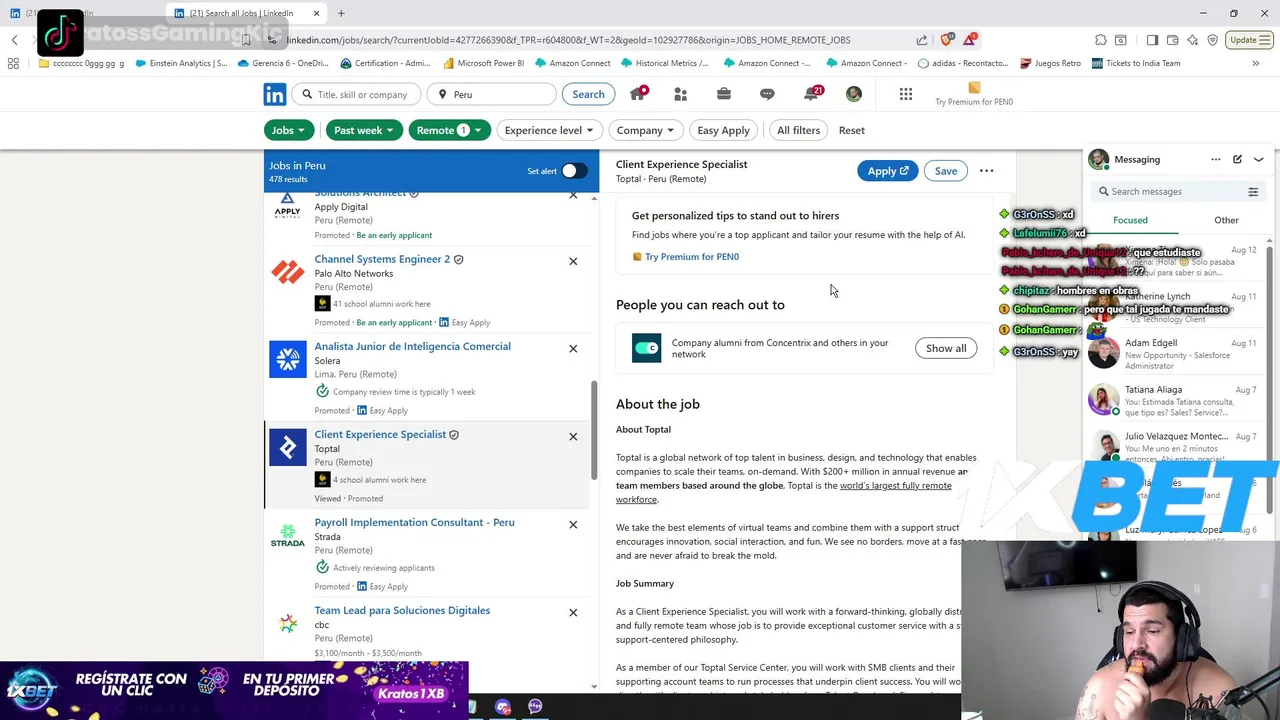Dismiss the Channel Systems Engineer 2 job
The image size is (1280, 720).
(573, 261)
